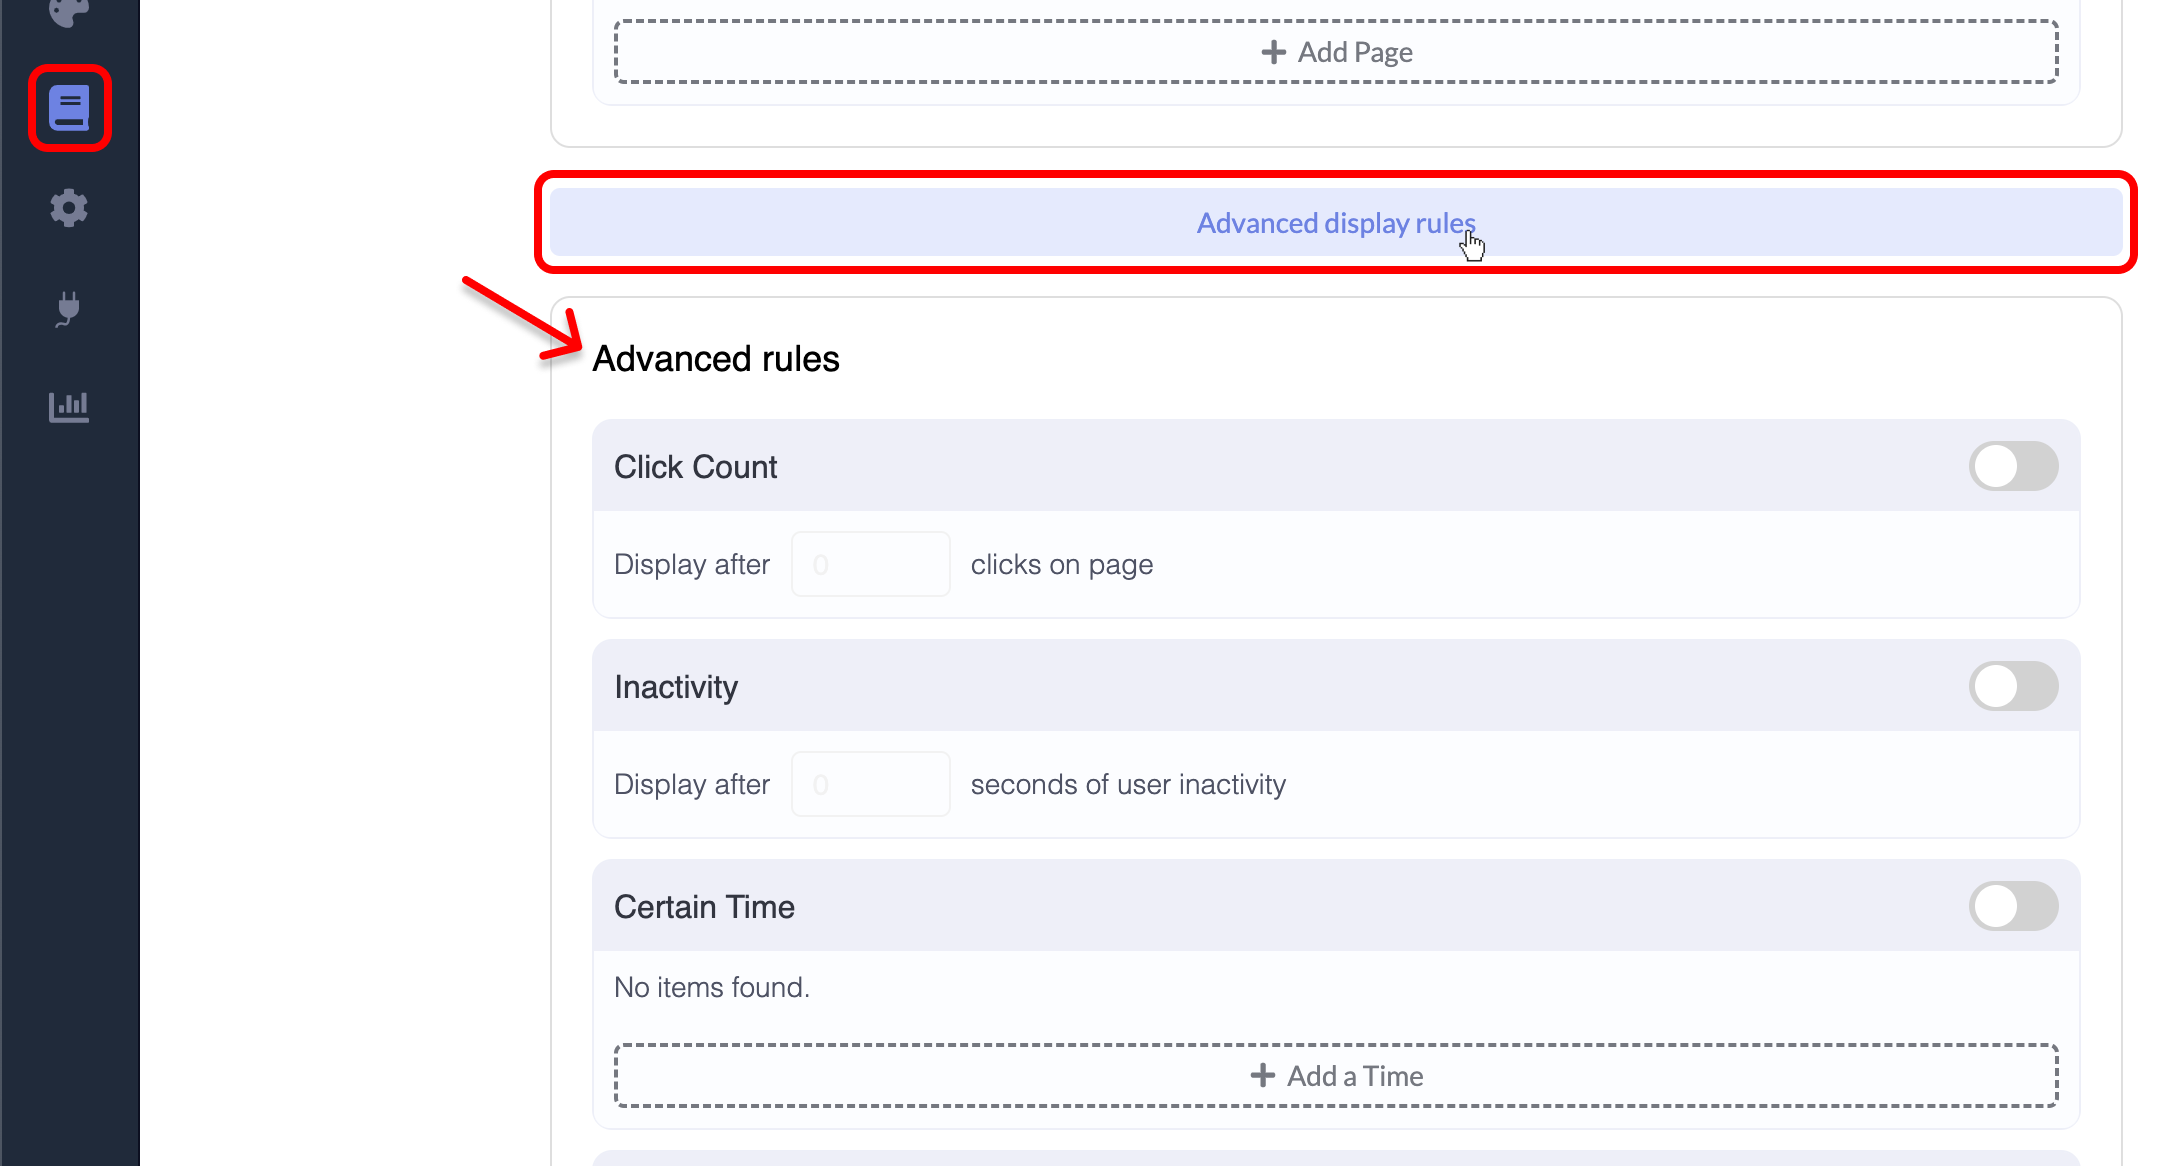The width and height of the screenshot is (2162, 1166).
Task: Click the Add a Time button
Action: (1337, 1075)
